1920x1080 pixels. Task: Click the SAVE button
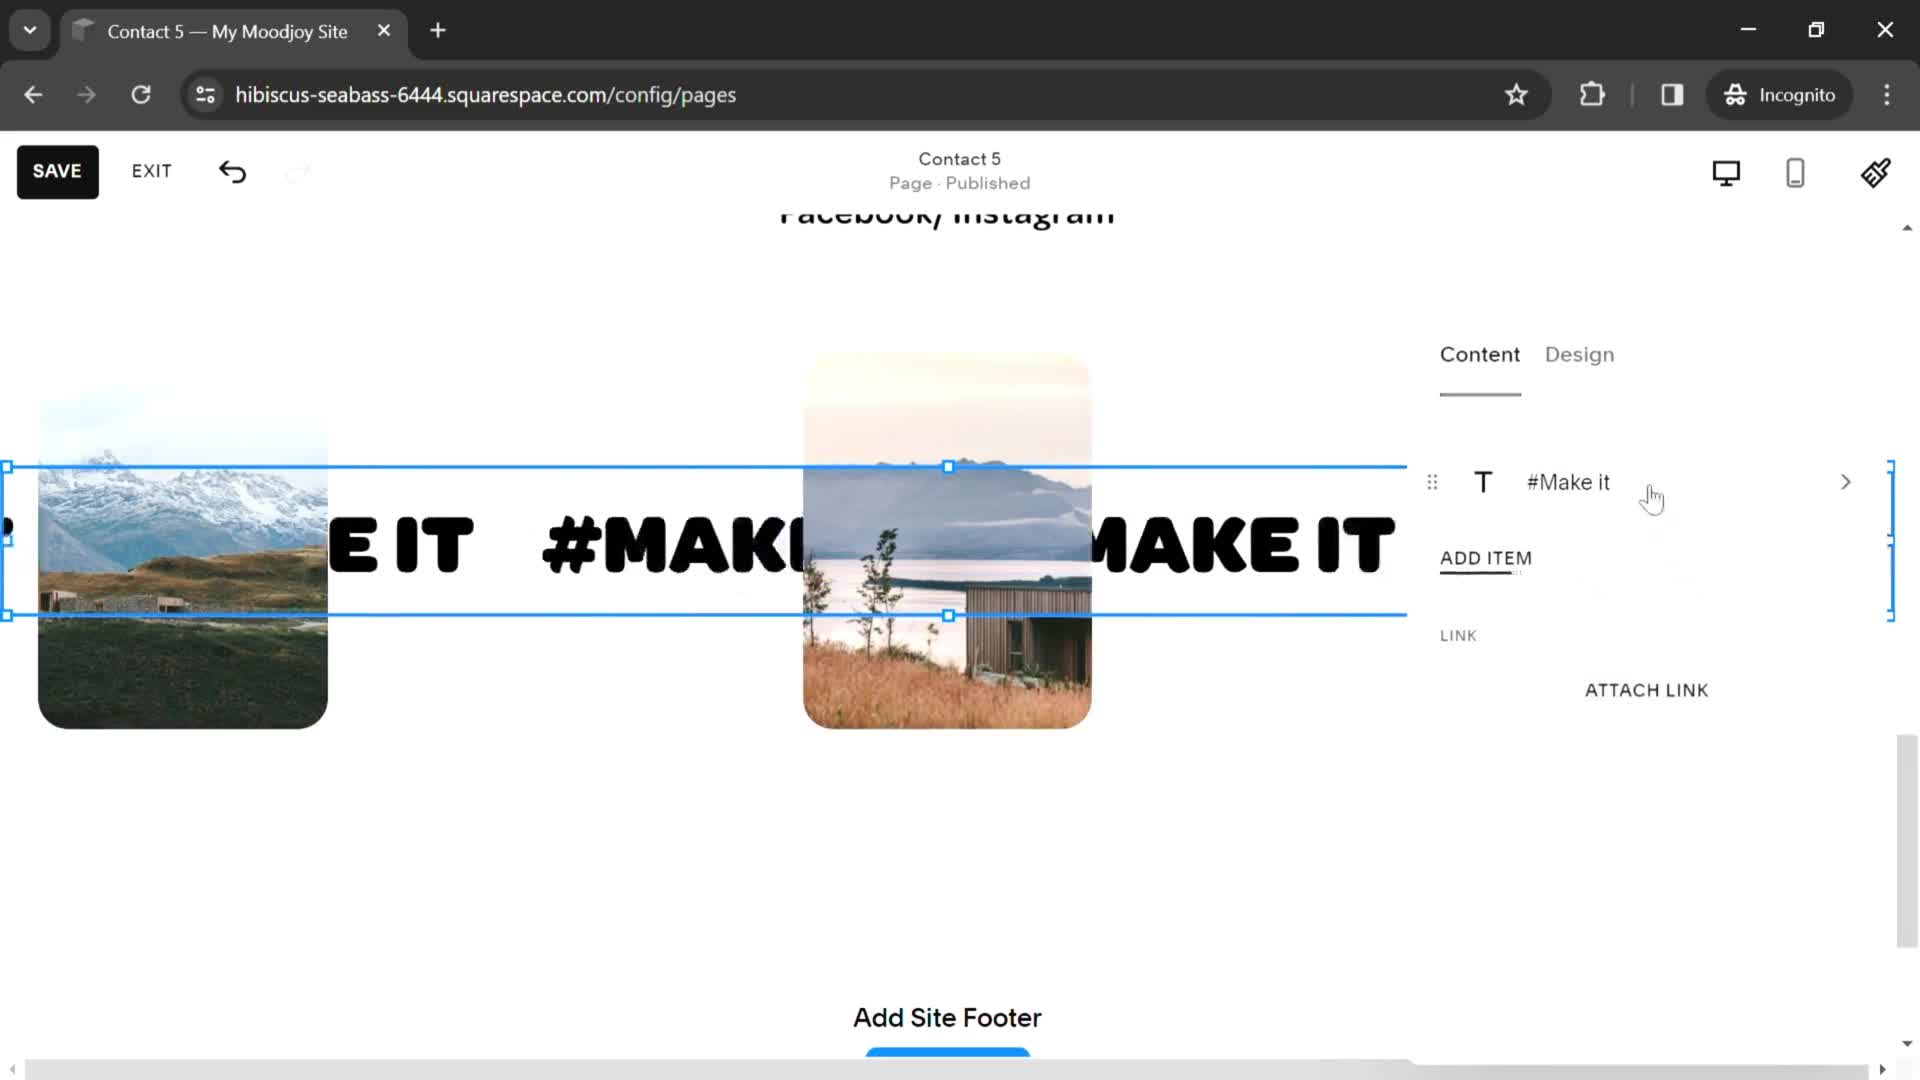pos(57,170)
